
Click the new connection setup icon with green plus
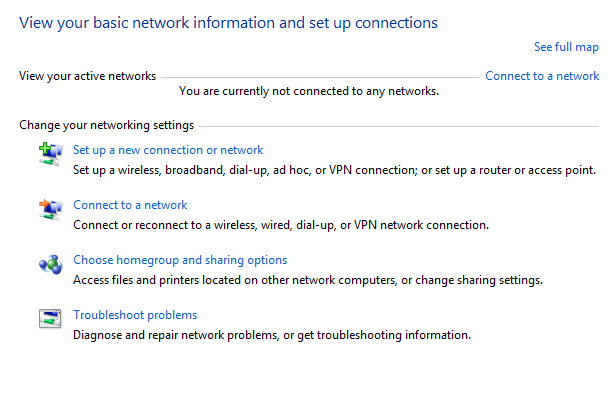pos(50,154)
